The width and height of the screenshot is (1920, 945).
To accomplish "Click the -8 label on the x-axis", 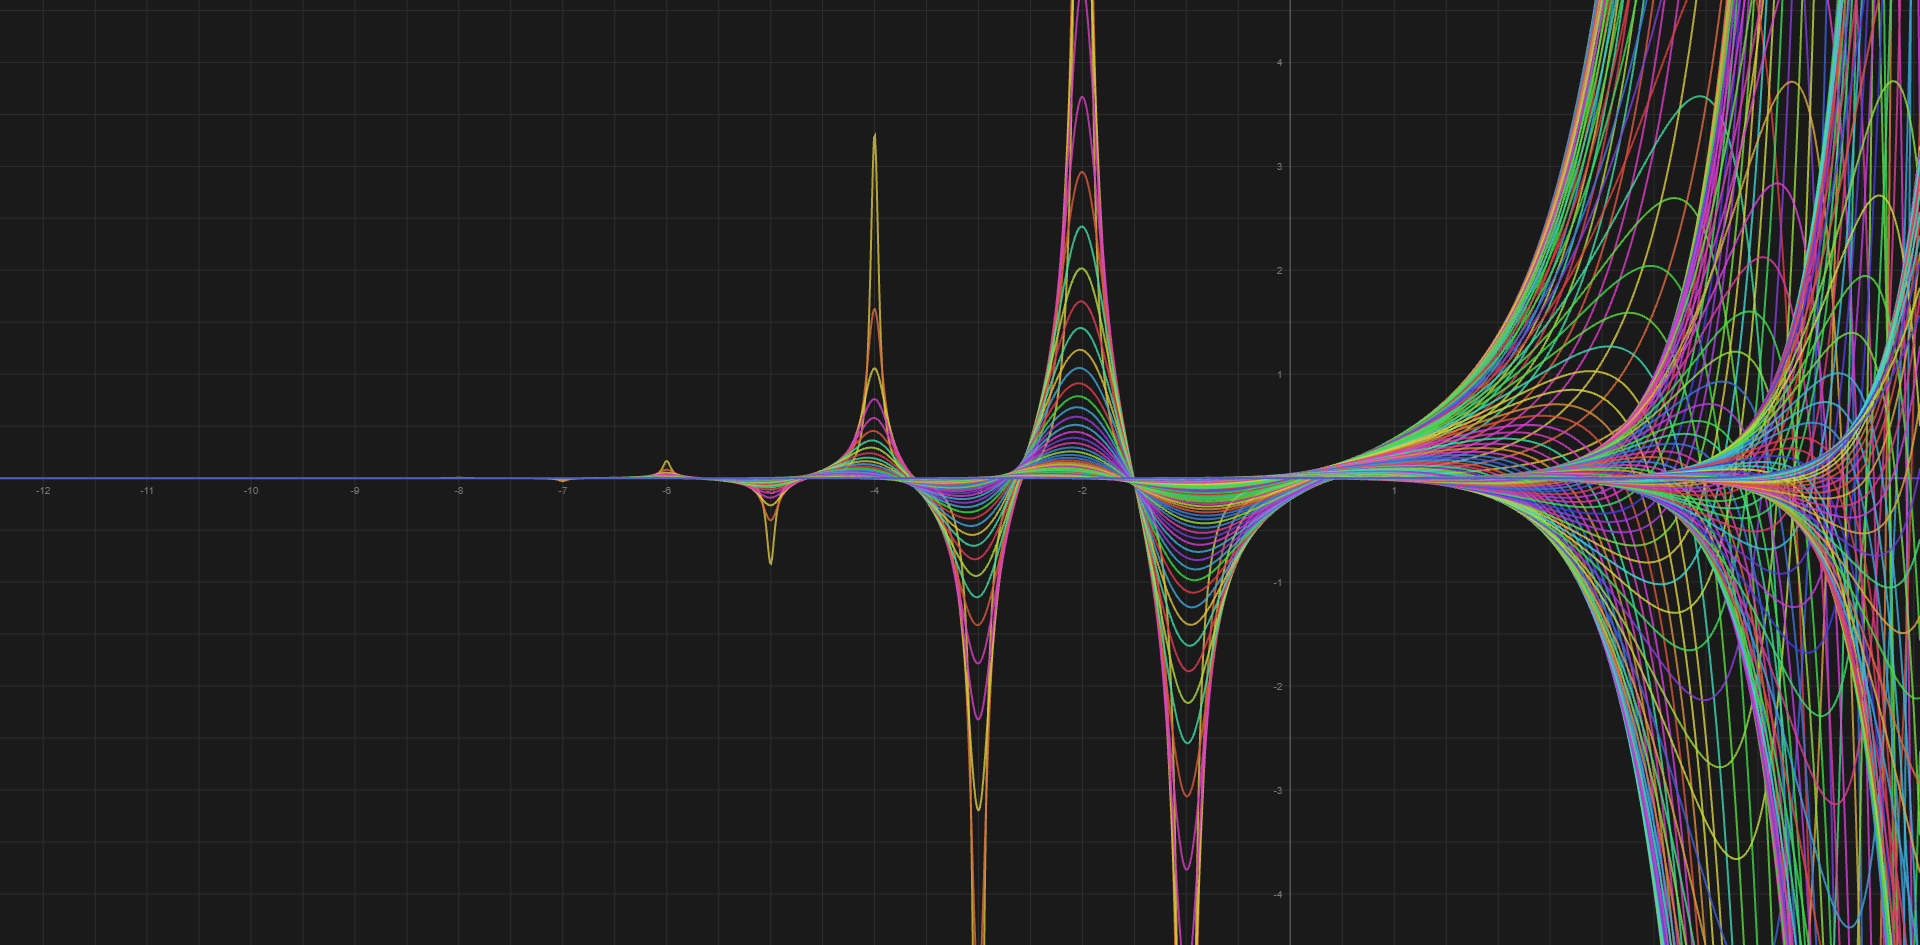I will 459,491.
